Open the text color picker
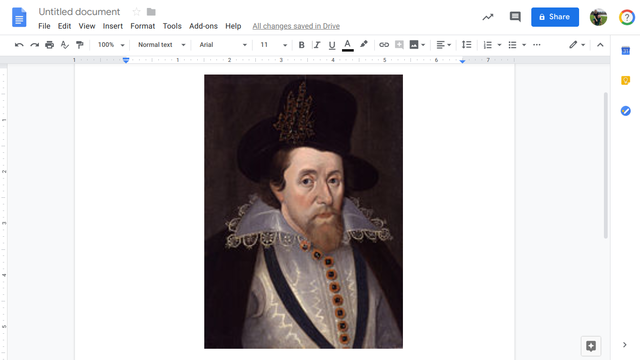The height and width of the screenshot is (360, 640). (x=347, y=45)
